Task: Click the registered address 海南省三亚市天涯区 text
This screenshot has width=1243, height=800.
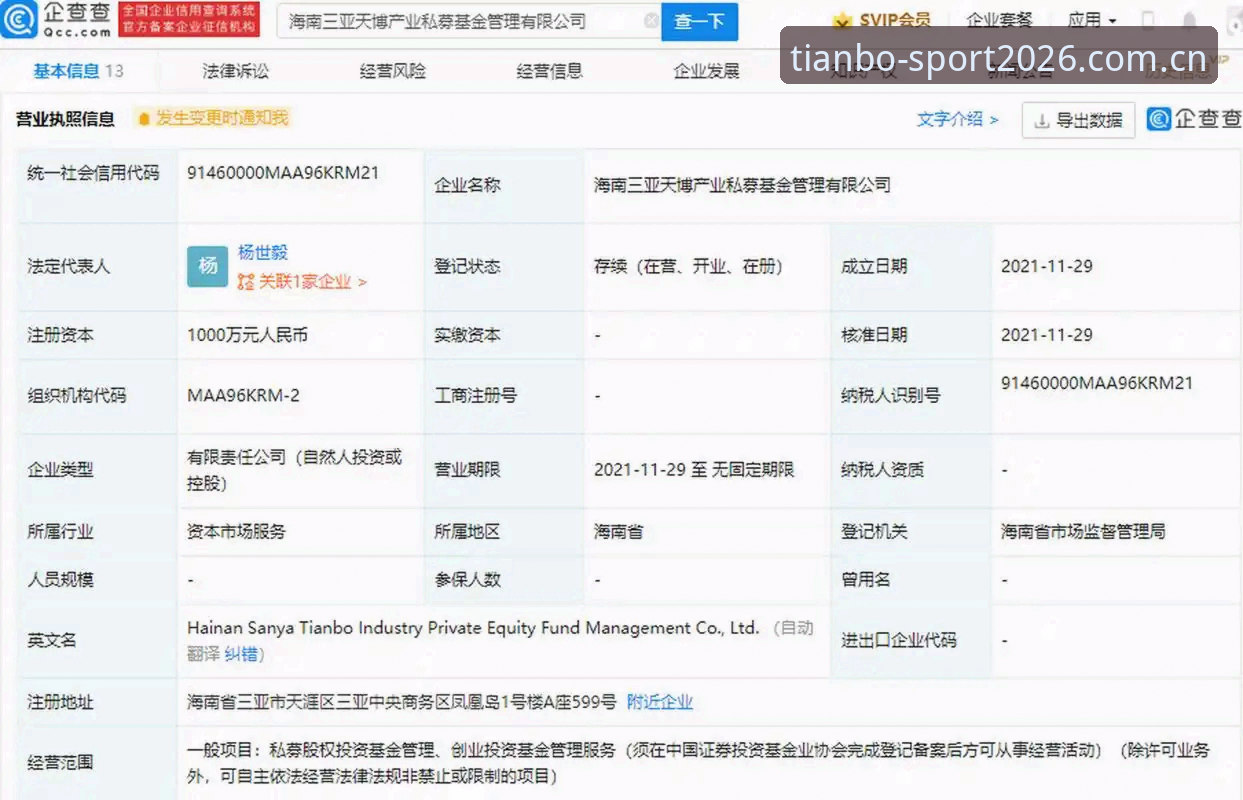Action: coord(402,702)
